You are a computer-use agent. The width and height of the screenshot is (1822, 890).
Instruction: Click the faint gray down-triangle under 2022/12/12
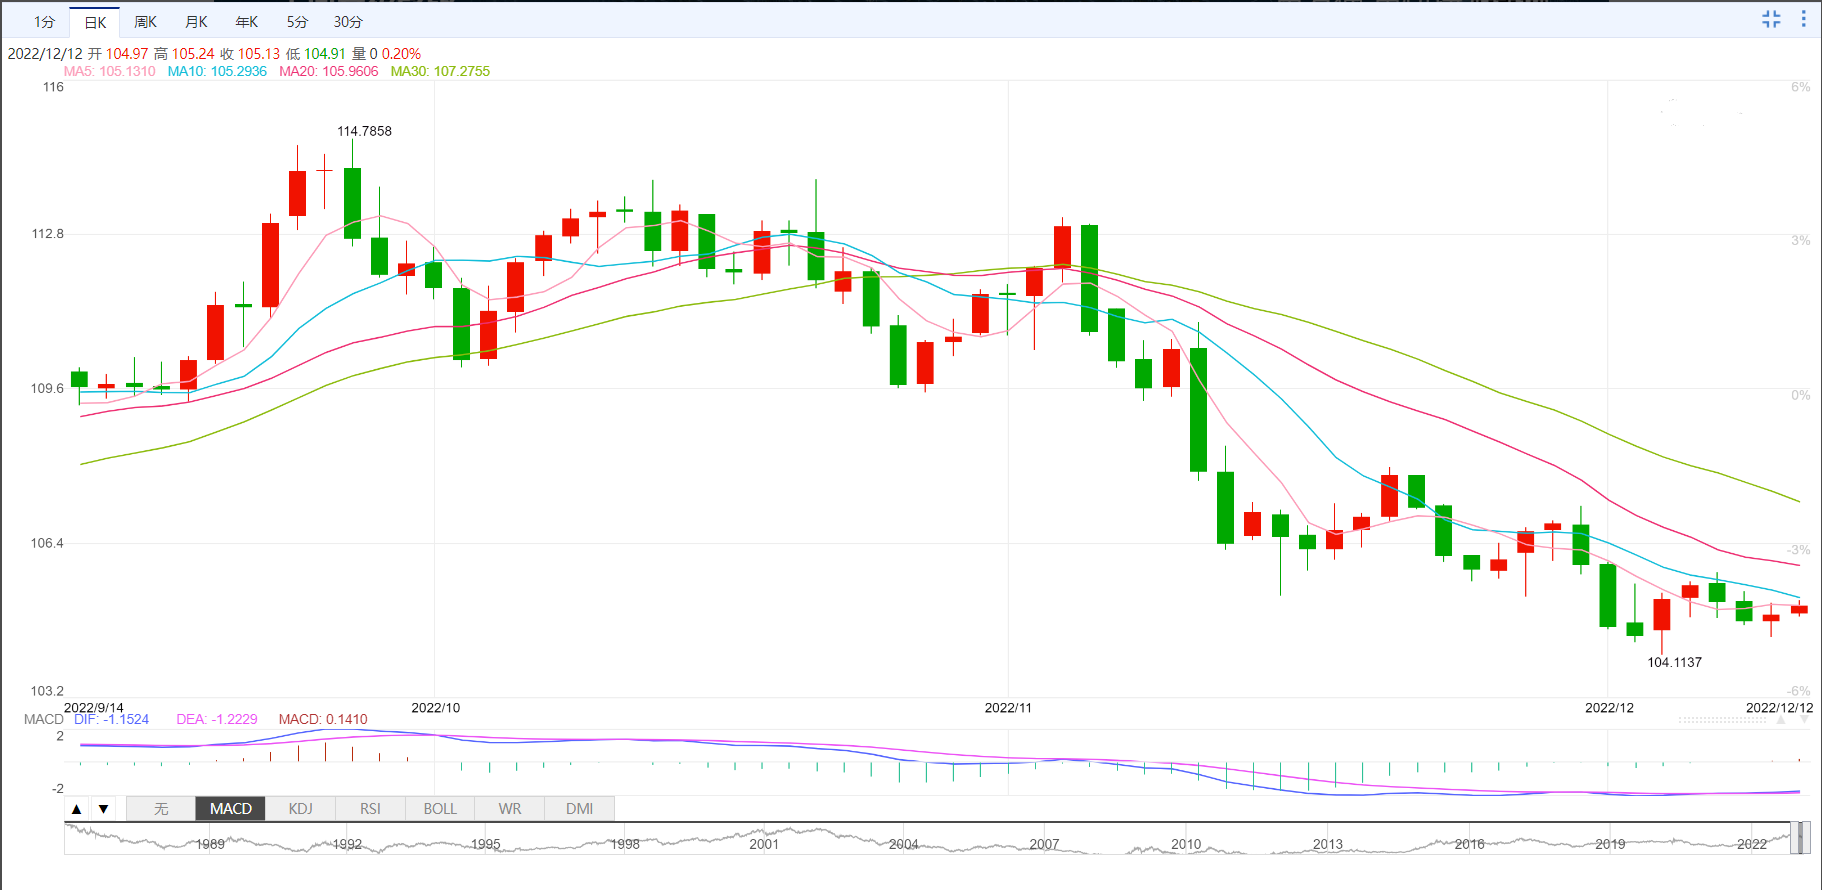pos(1804,720)
